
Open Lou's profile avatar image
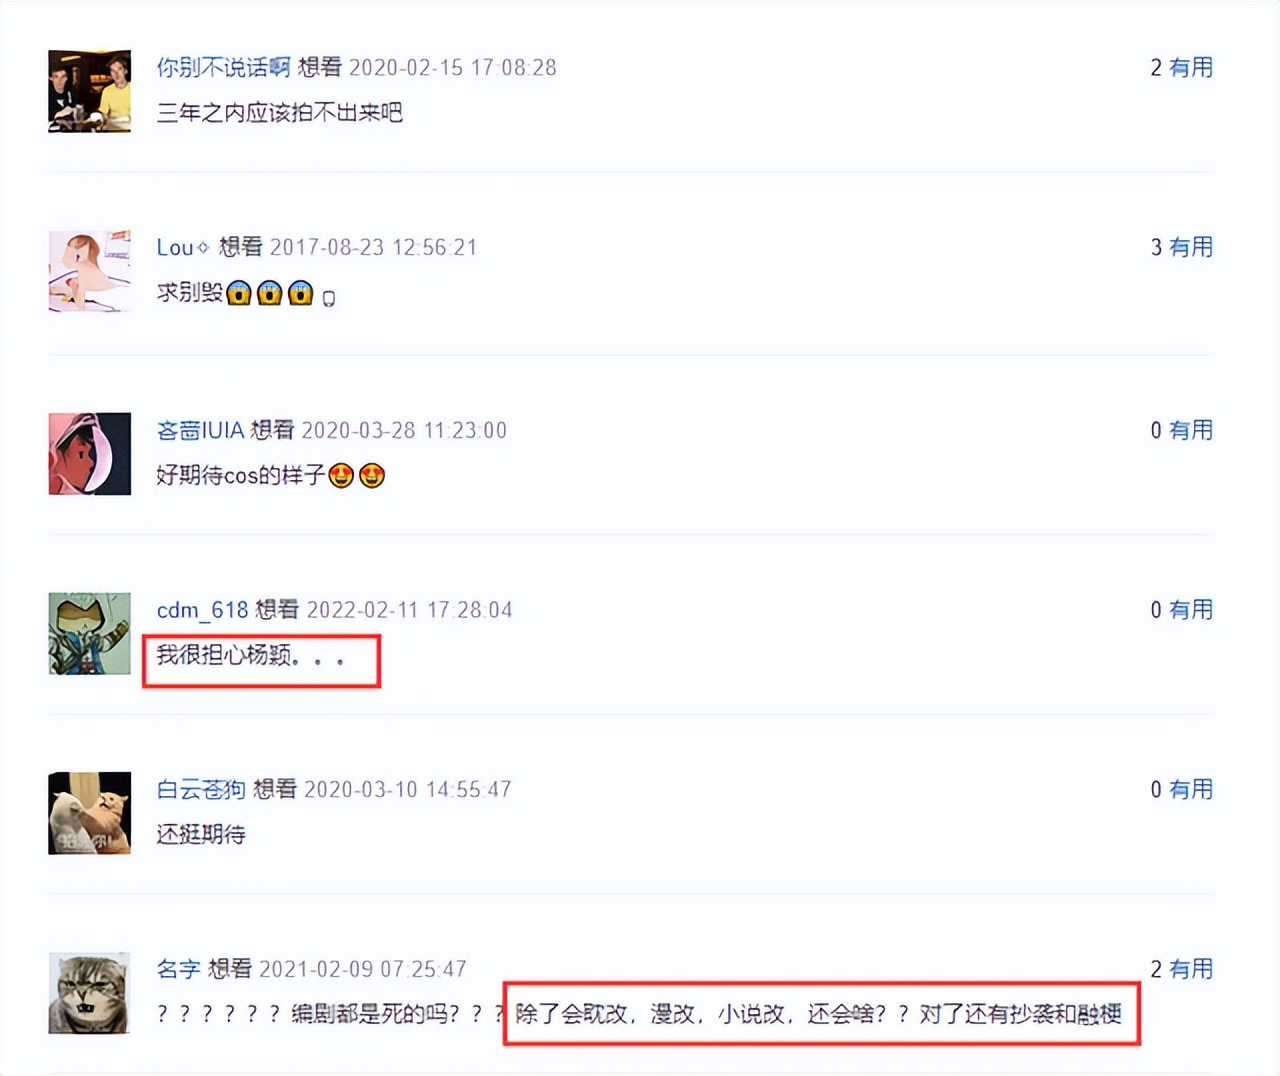point(89,271)
